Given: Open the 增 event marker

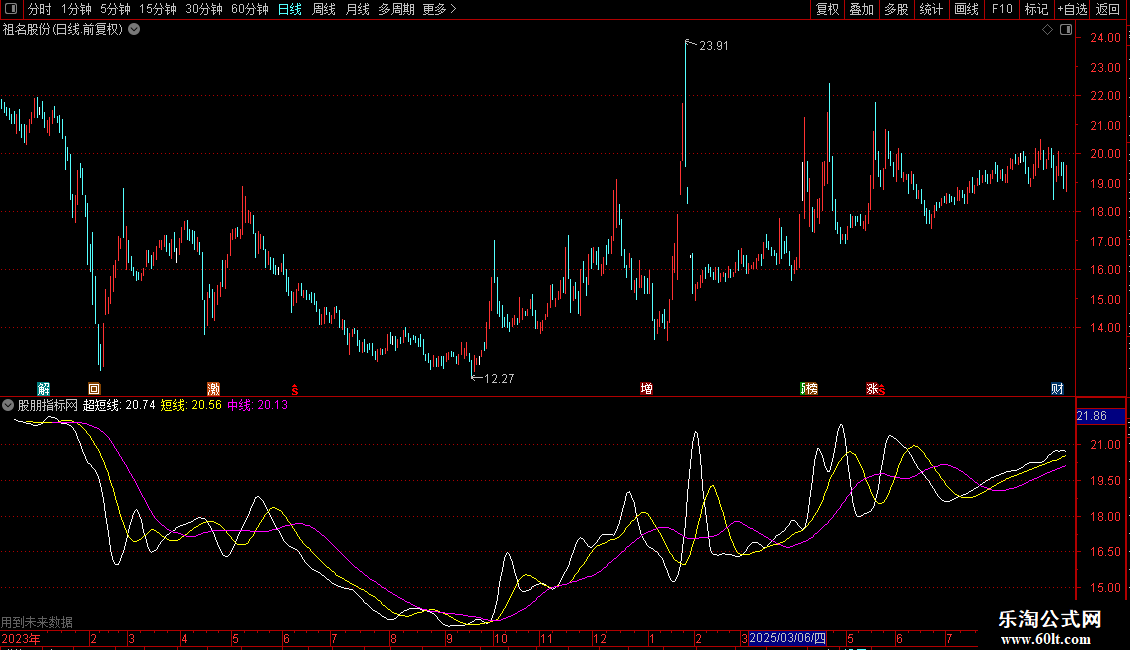Looking at the screenshot, I should coord(646,388).
